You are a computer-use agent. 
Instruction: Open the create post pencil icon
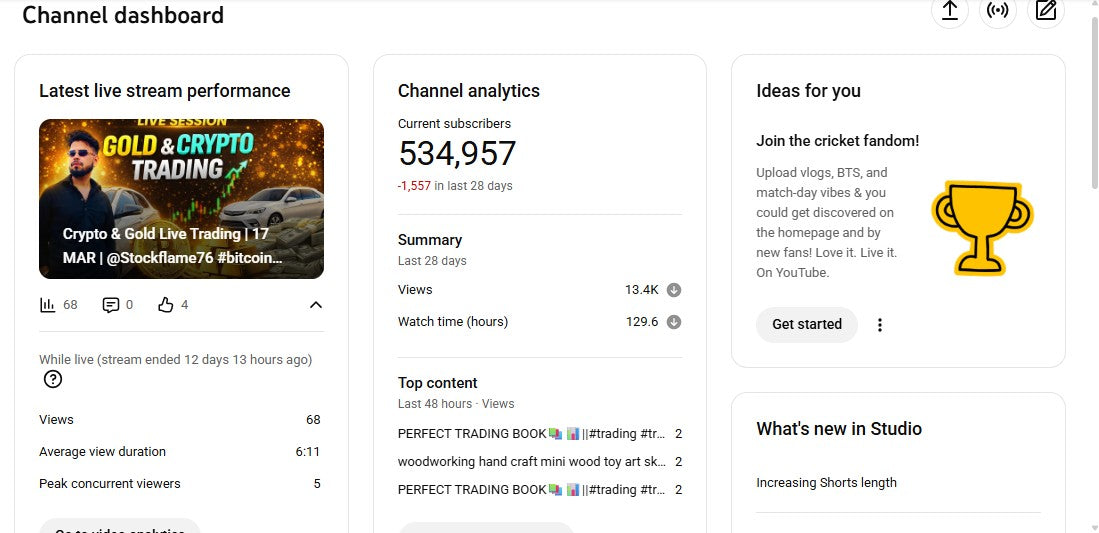1046,11
